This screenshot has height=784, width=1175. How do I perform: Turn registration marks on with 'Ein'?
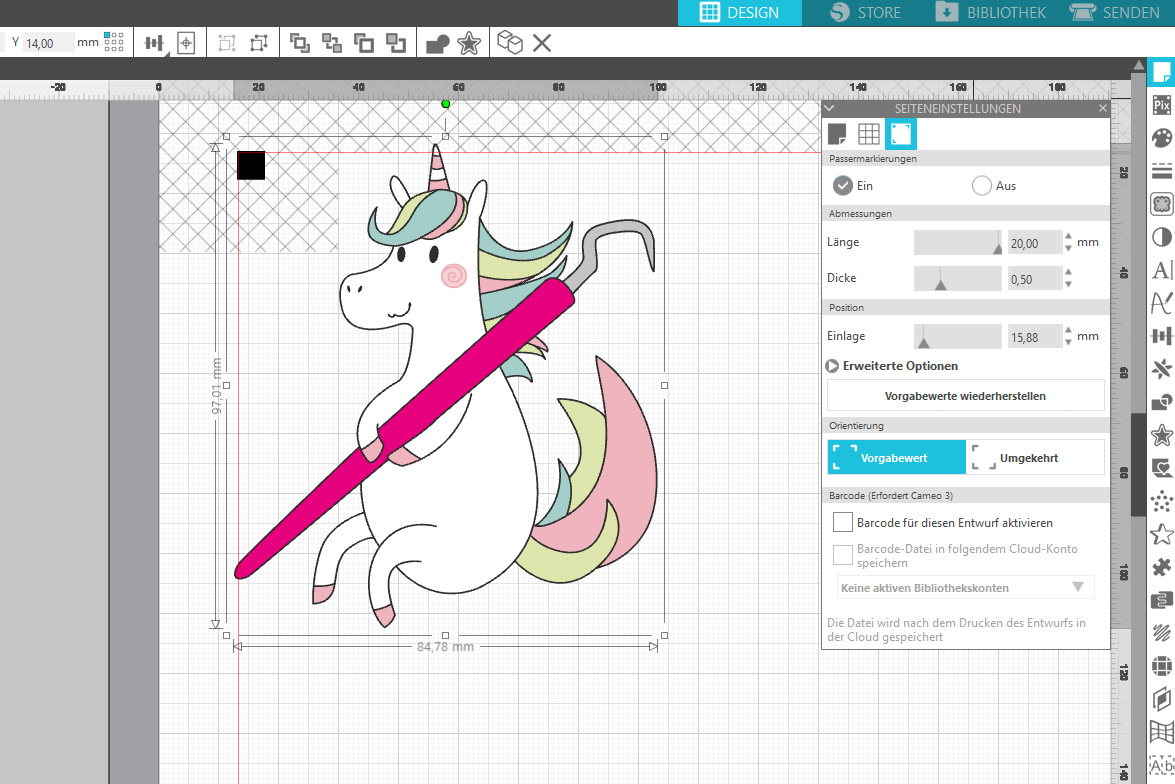843,186
